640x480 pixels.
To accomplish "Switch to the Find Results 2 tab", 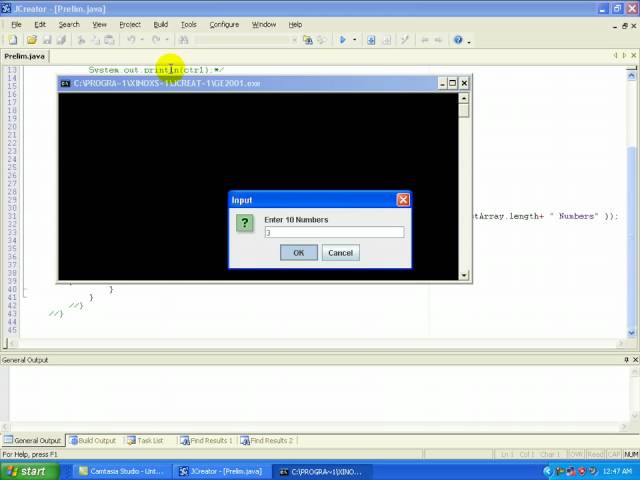I will pos(267,440).
